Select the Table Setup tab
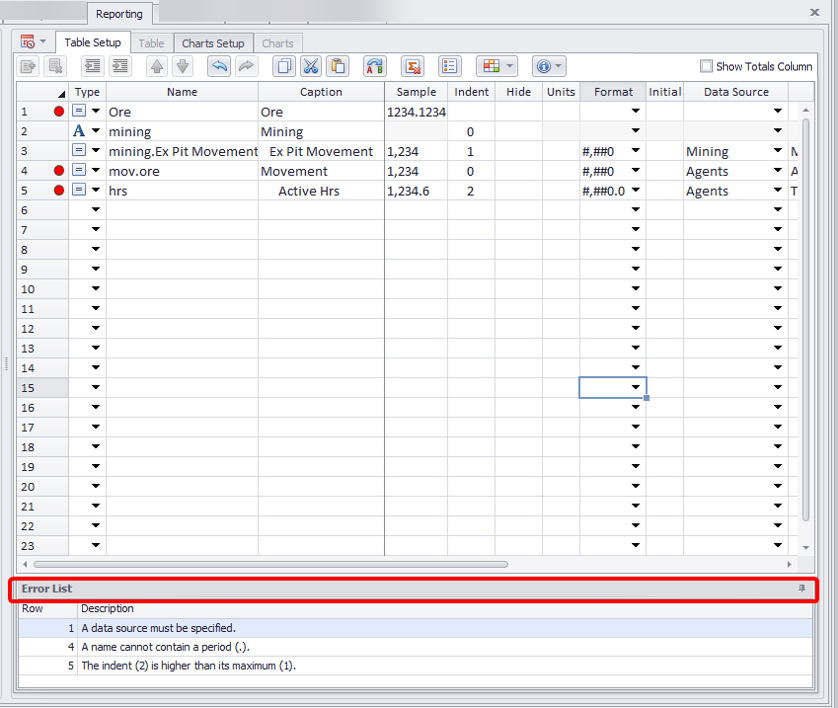Image resolution: width=838 pixels, height=708 pixels. tap(92, 43)
